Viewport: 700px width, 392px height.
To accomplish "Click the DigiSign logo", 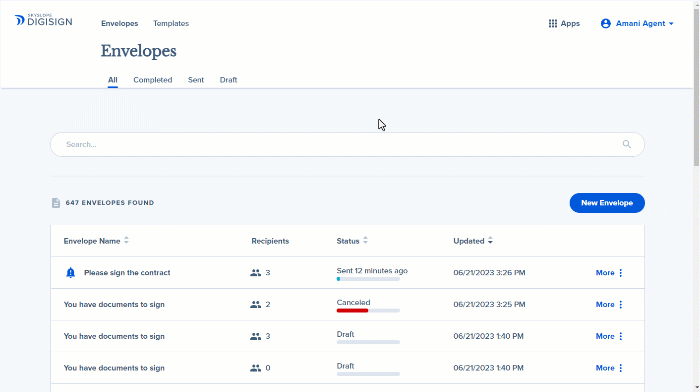I will (43, 21).
